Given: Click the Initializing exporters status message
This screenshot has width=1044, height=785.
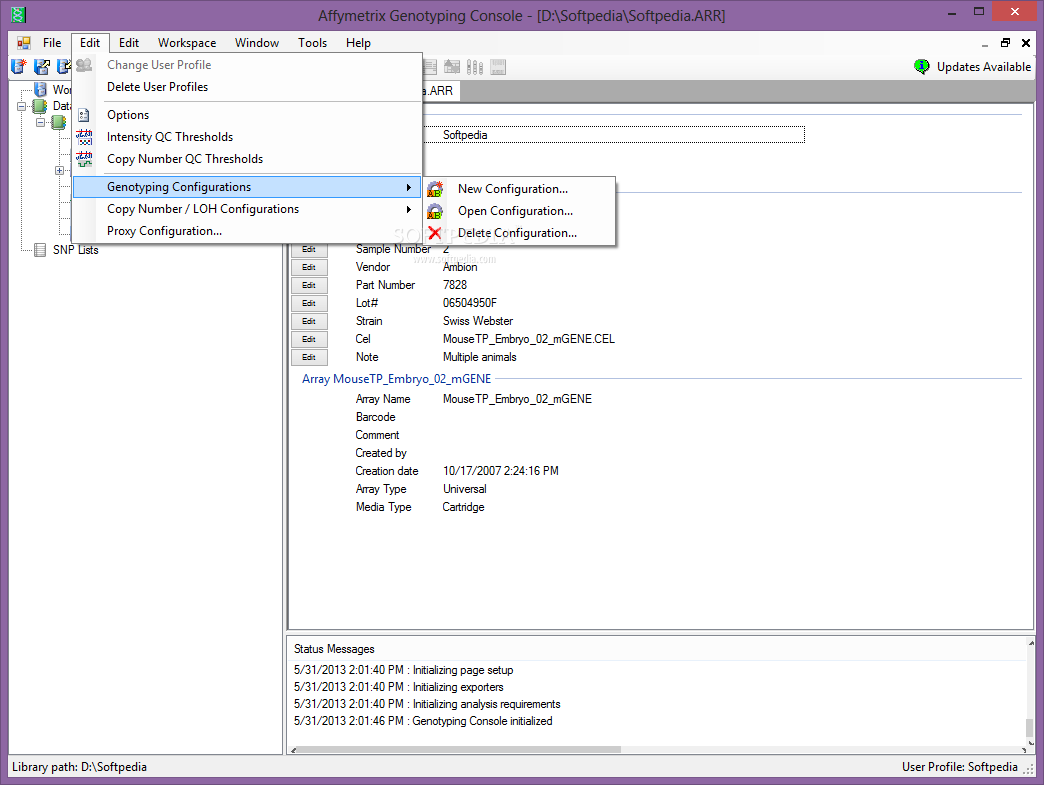Looking at the screenshot, I should pos(398,687).
